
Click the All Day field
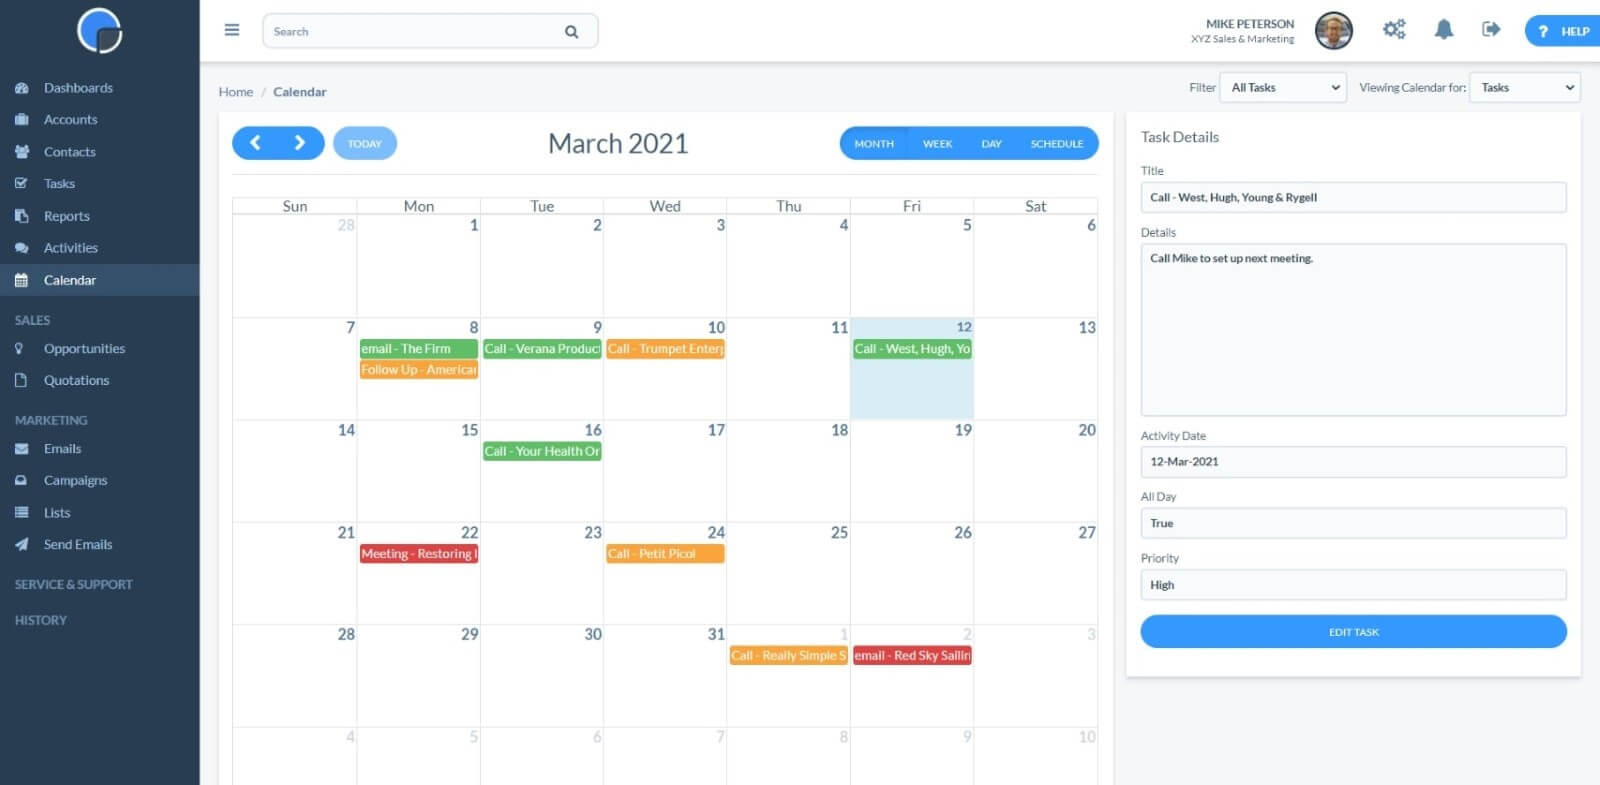(x=1353, y=523)
